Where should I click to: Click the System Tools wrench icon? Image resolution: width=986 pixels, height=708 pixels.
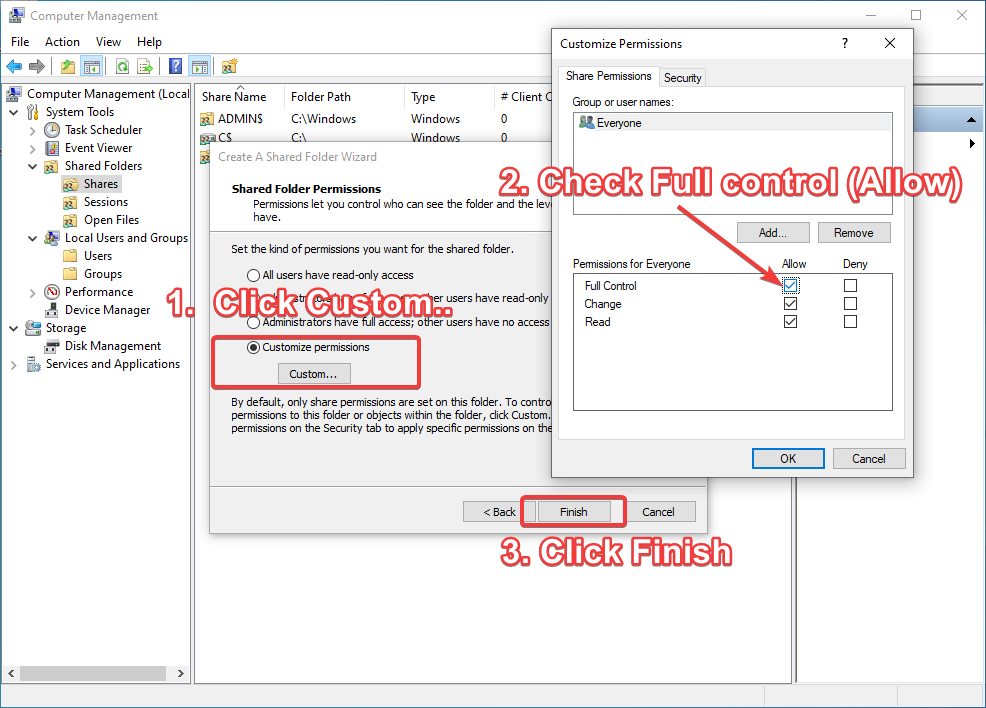[x=33, y=112]
